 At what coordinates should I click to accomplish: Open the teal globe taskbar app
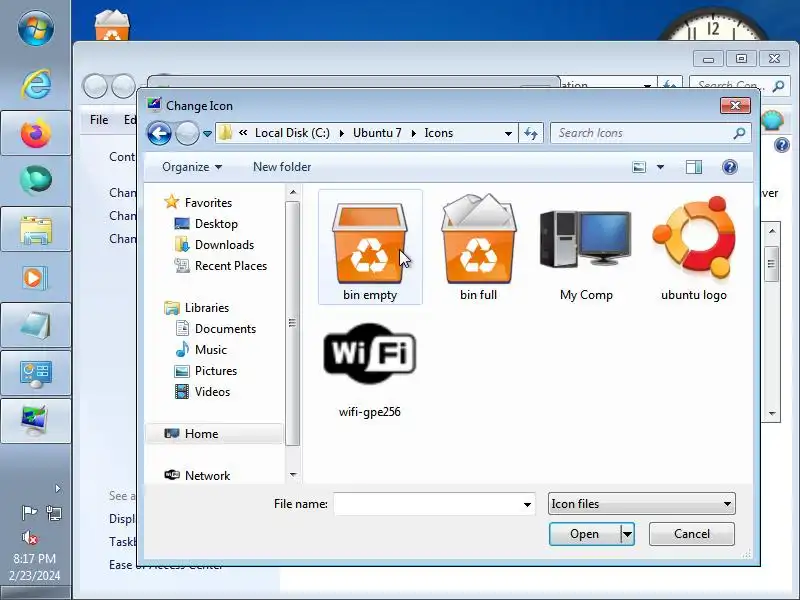(36, 181)
